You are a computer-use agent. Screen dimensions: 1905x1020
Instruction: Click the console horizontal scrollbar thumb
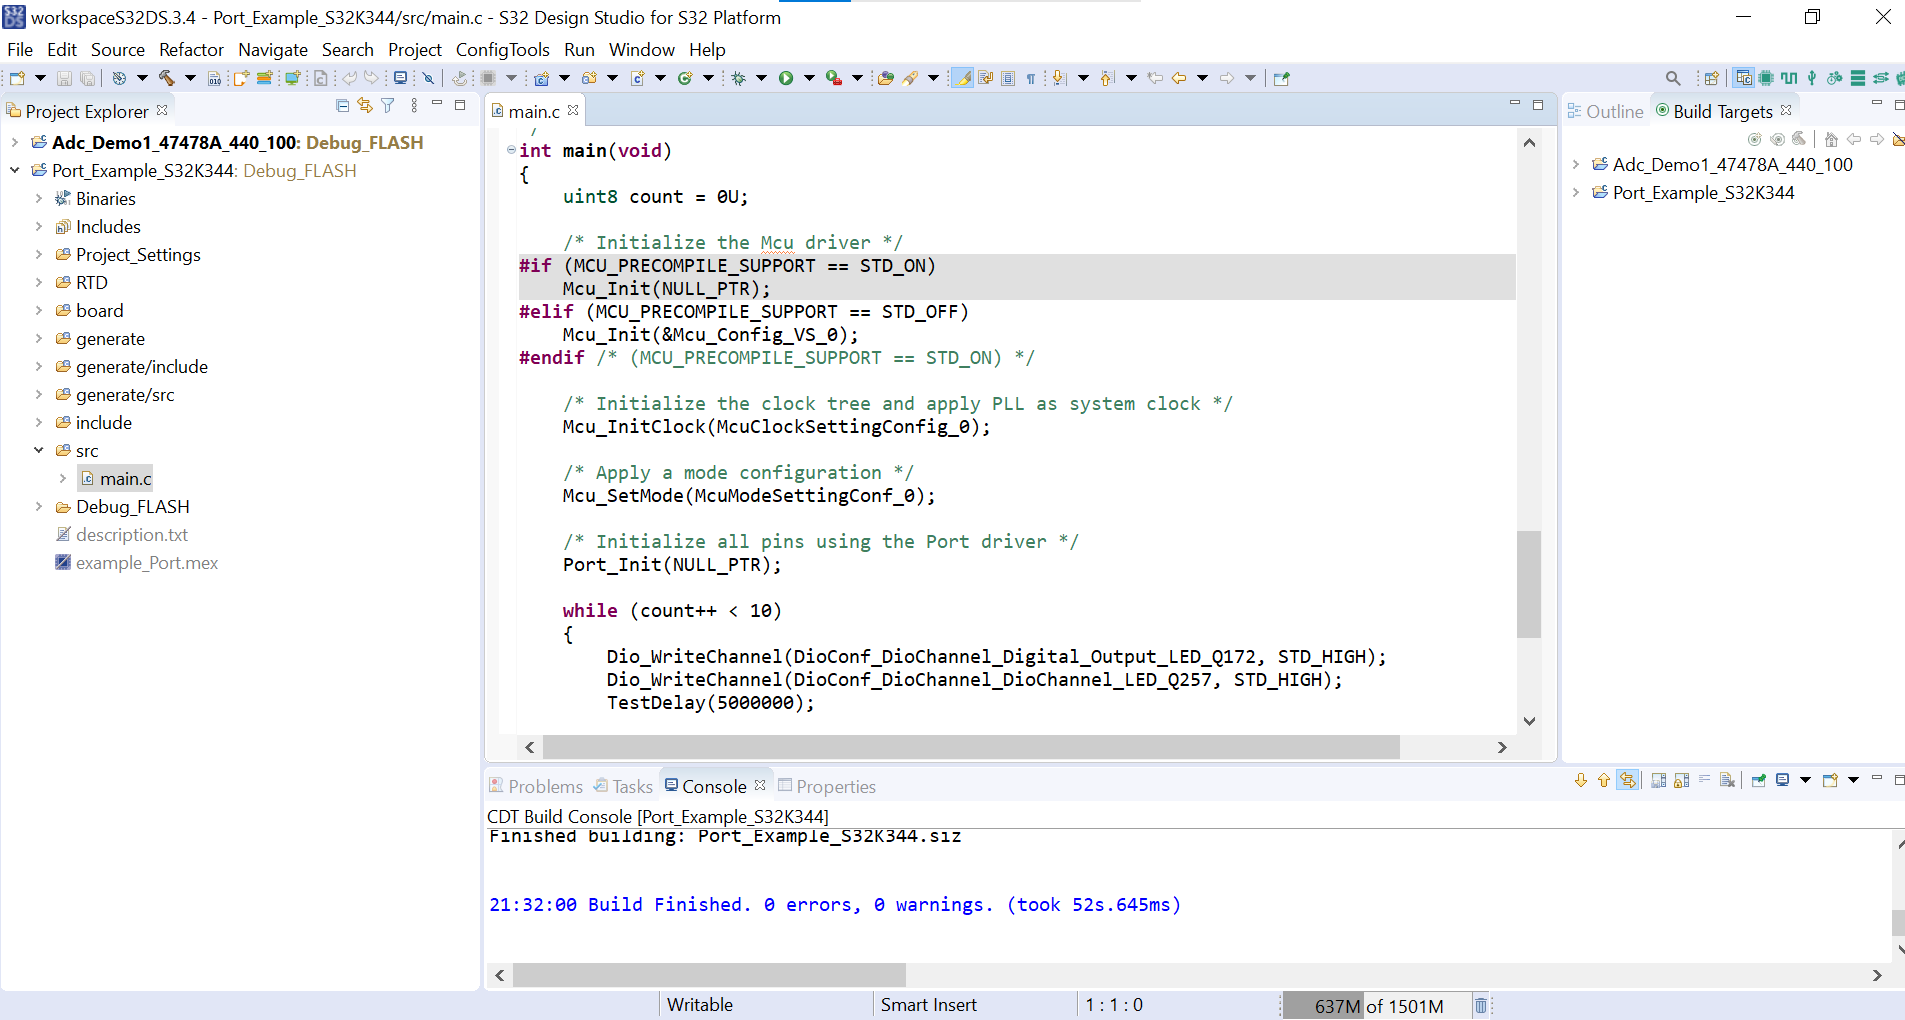(x=709, y=975)
